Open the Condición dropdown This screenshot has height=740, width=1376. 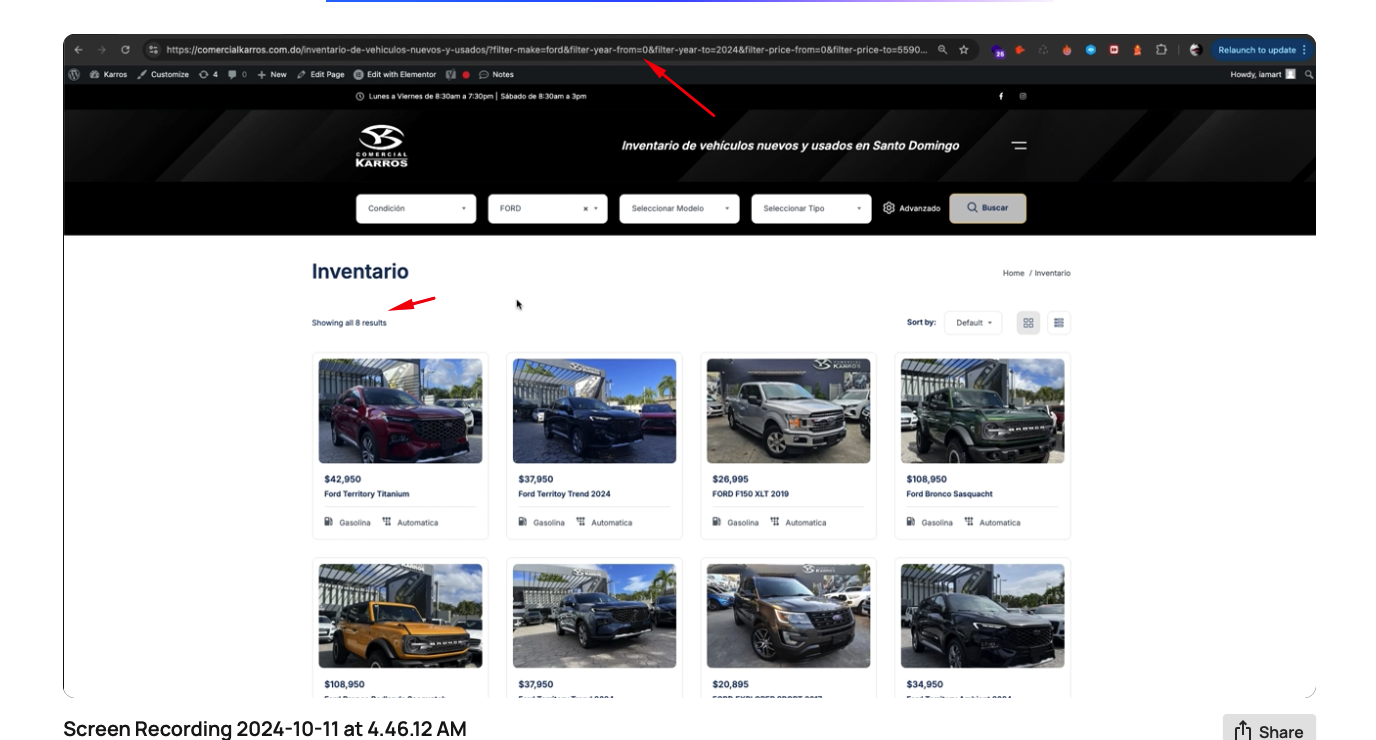tap(416, 208)
